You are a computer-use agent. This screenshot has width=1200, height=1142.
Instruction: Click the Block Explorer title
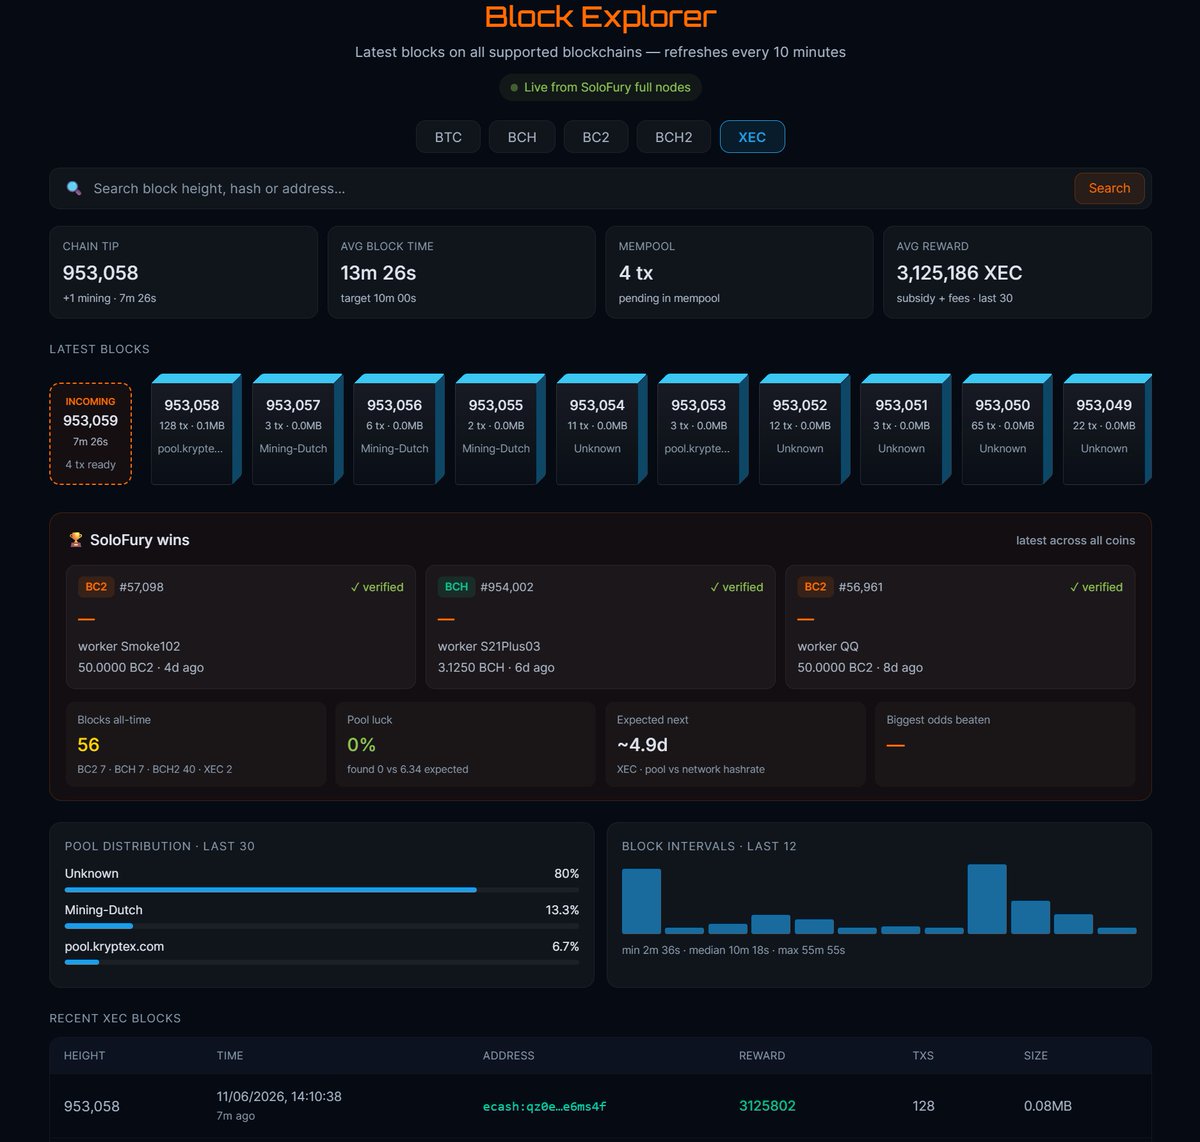point(600,17)
